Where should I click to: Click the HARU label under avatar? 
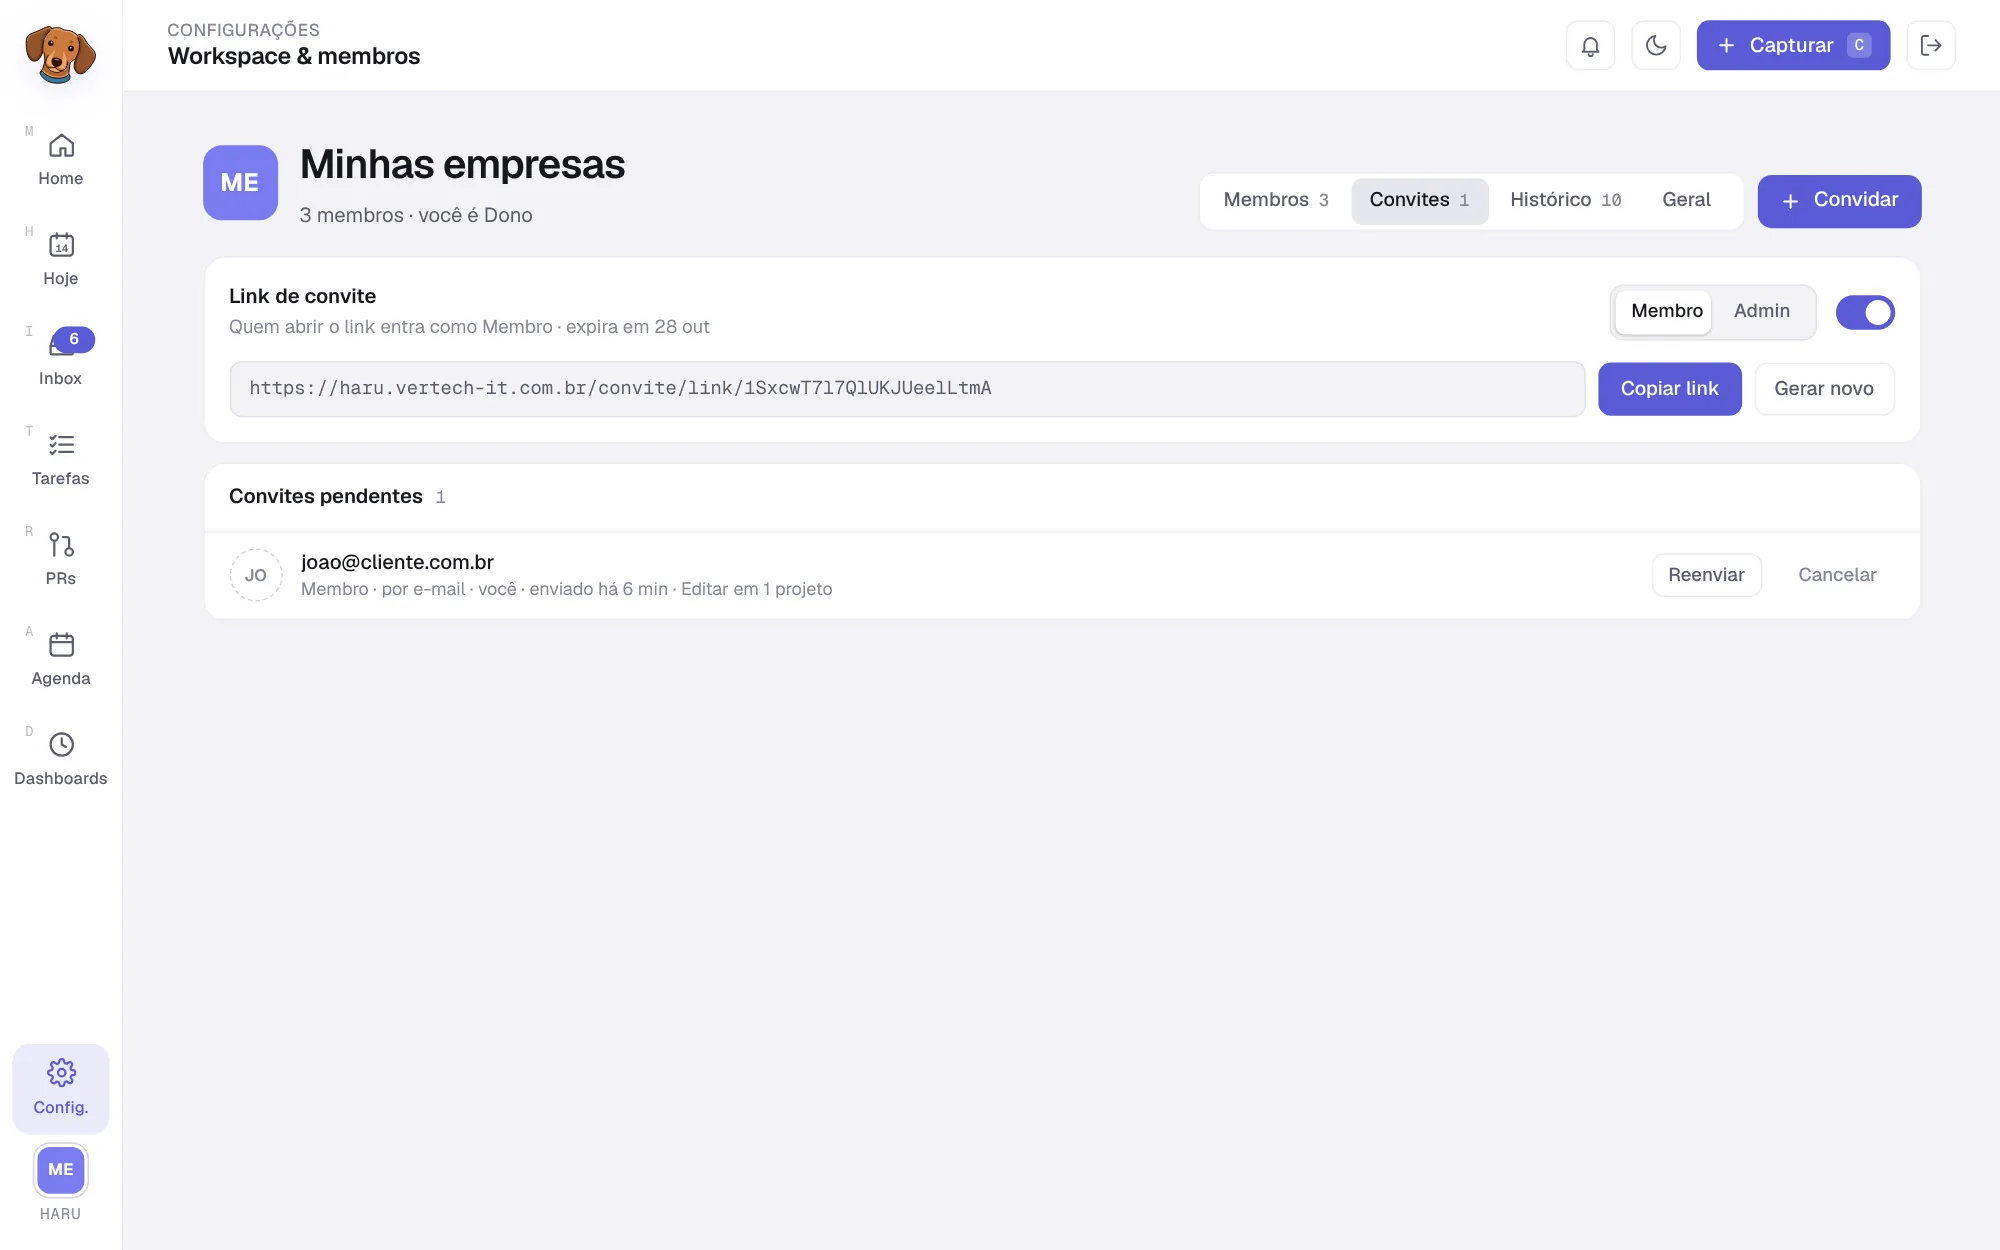pos(61,1214)
